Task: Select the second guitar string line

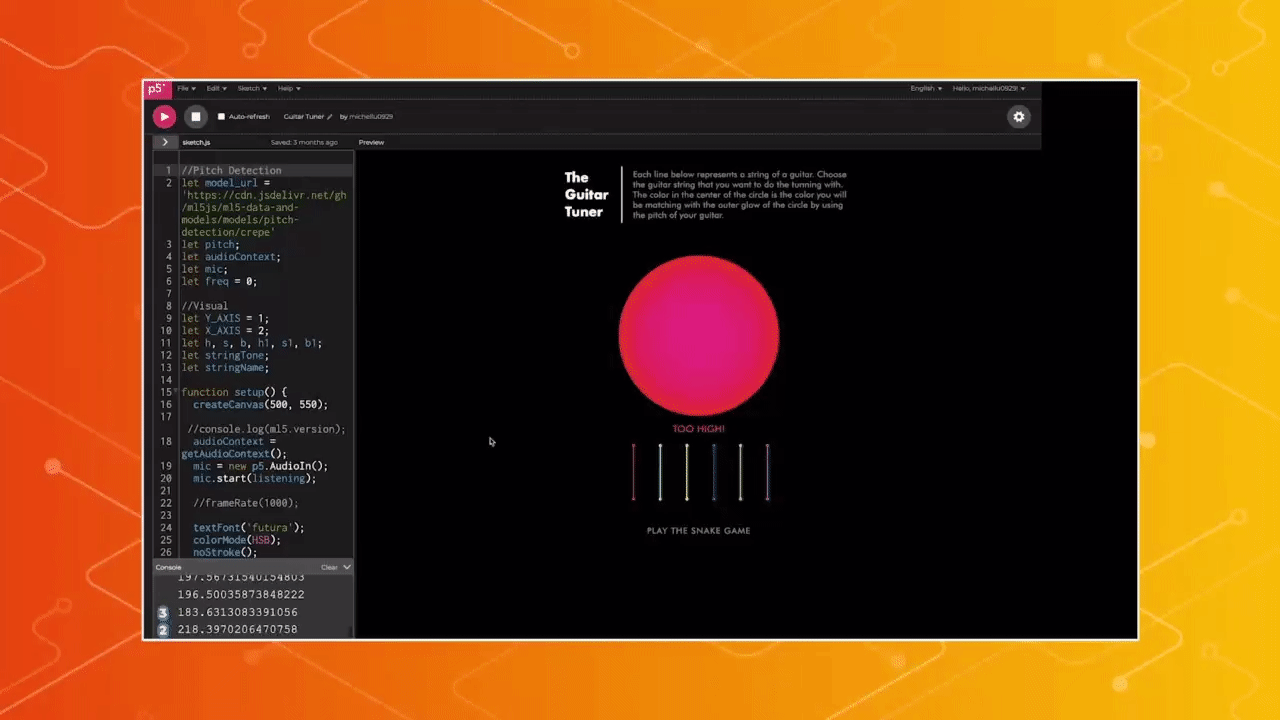Action: point(660,472)
